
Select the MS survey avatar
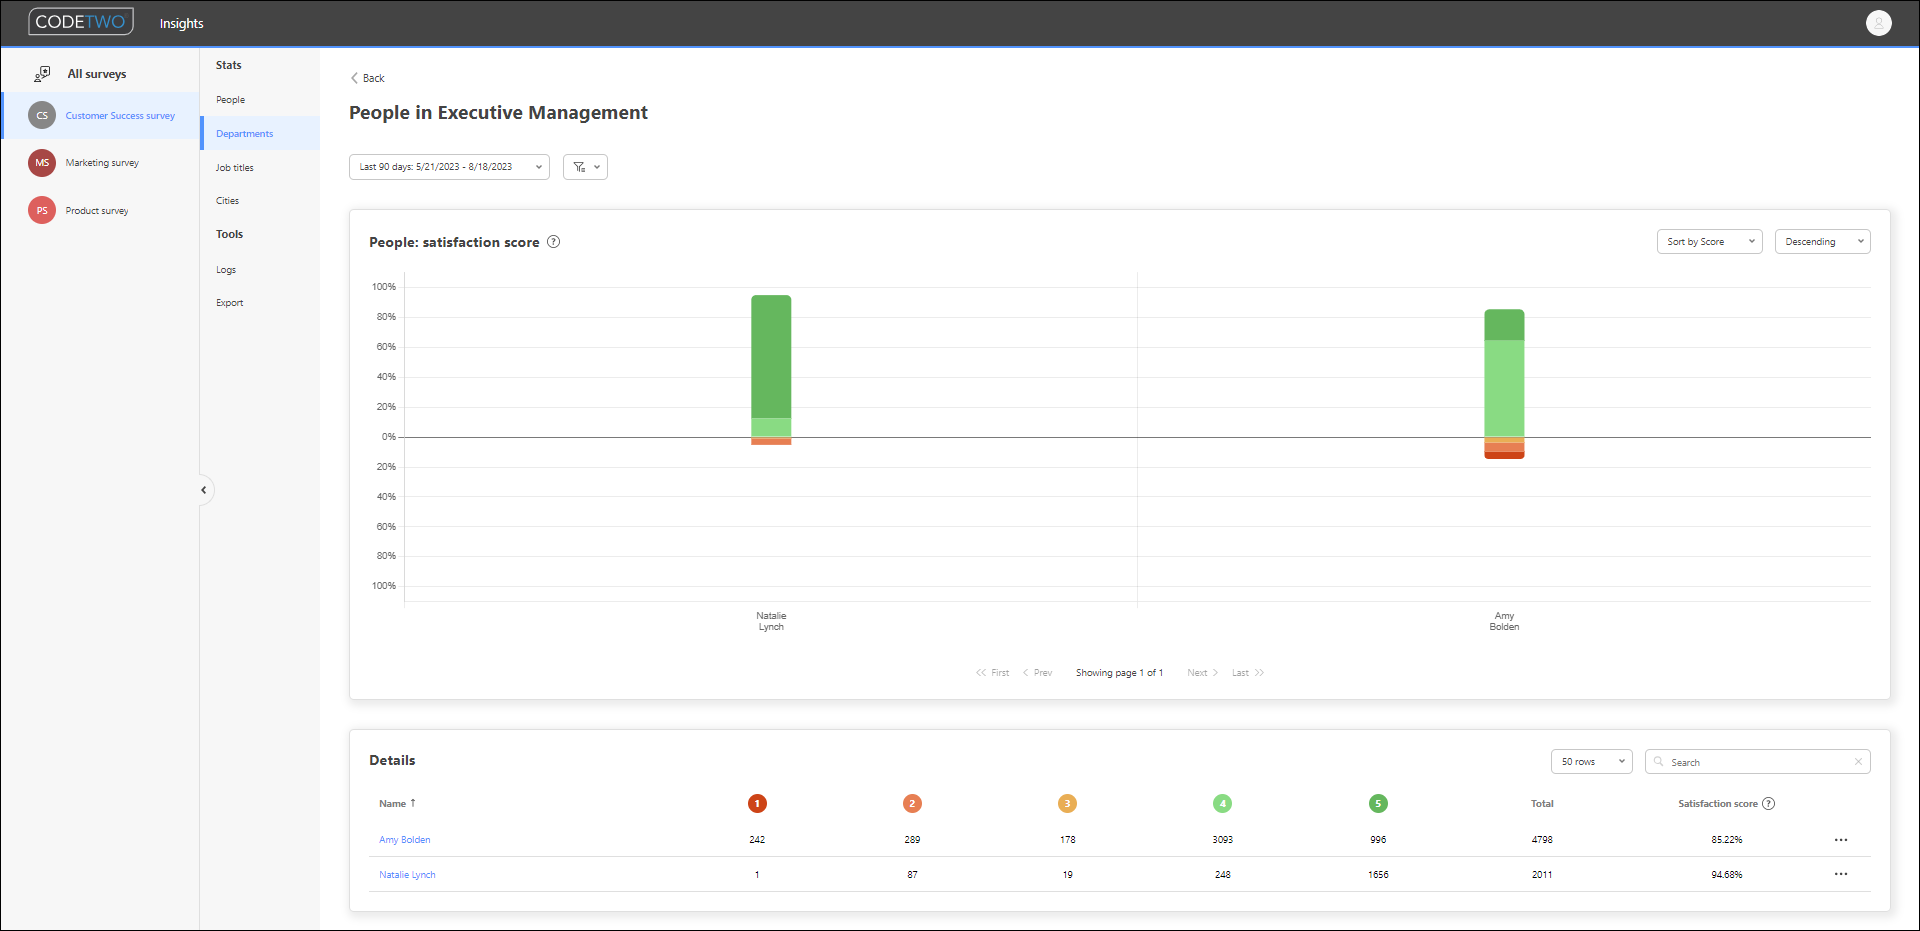[42, 163]
